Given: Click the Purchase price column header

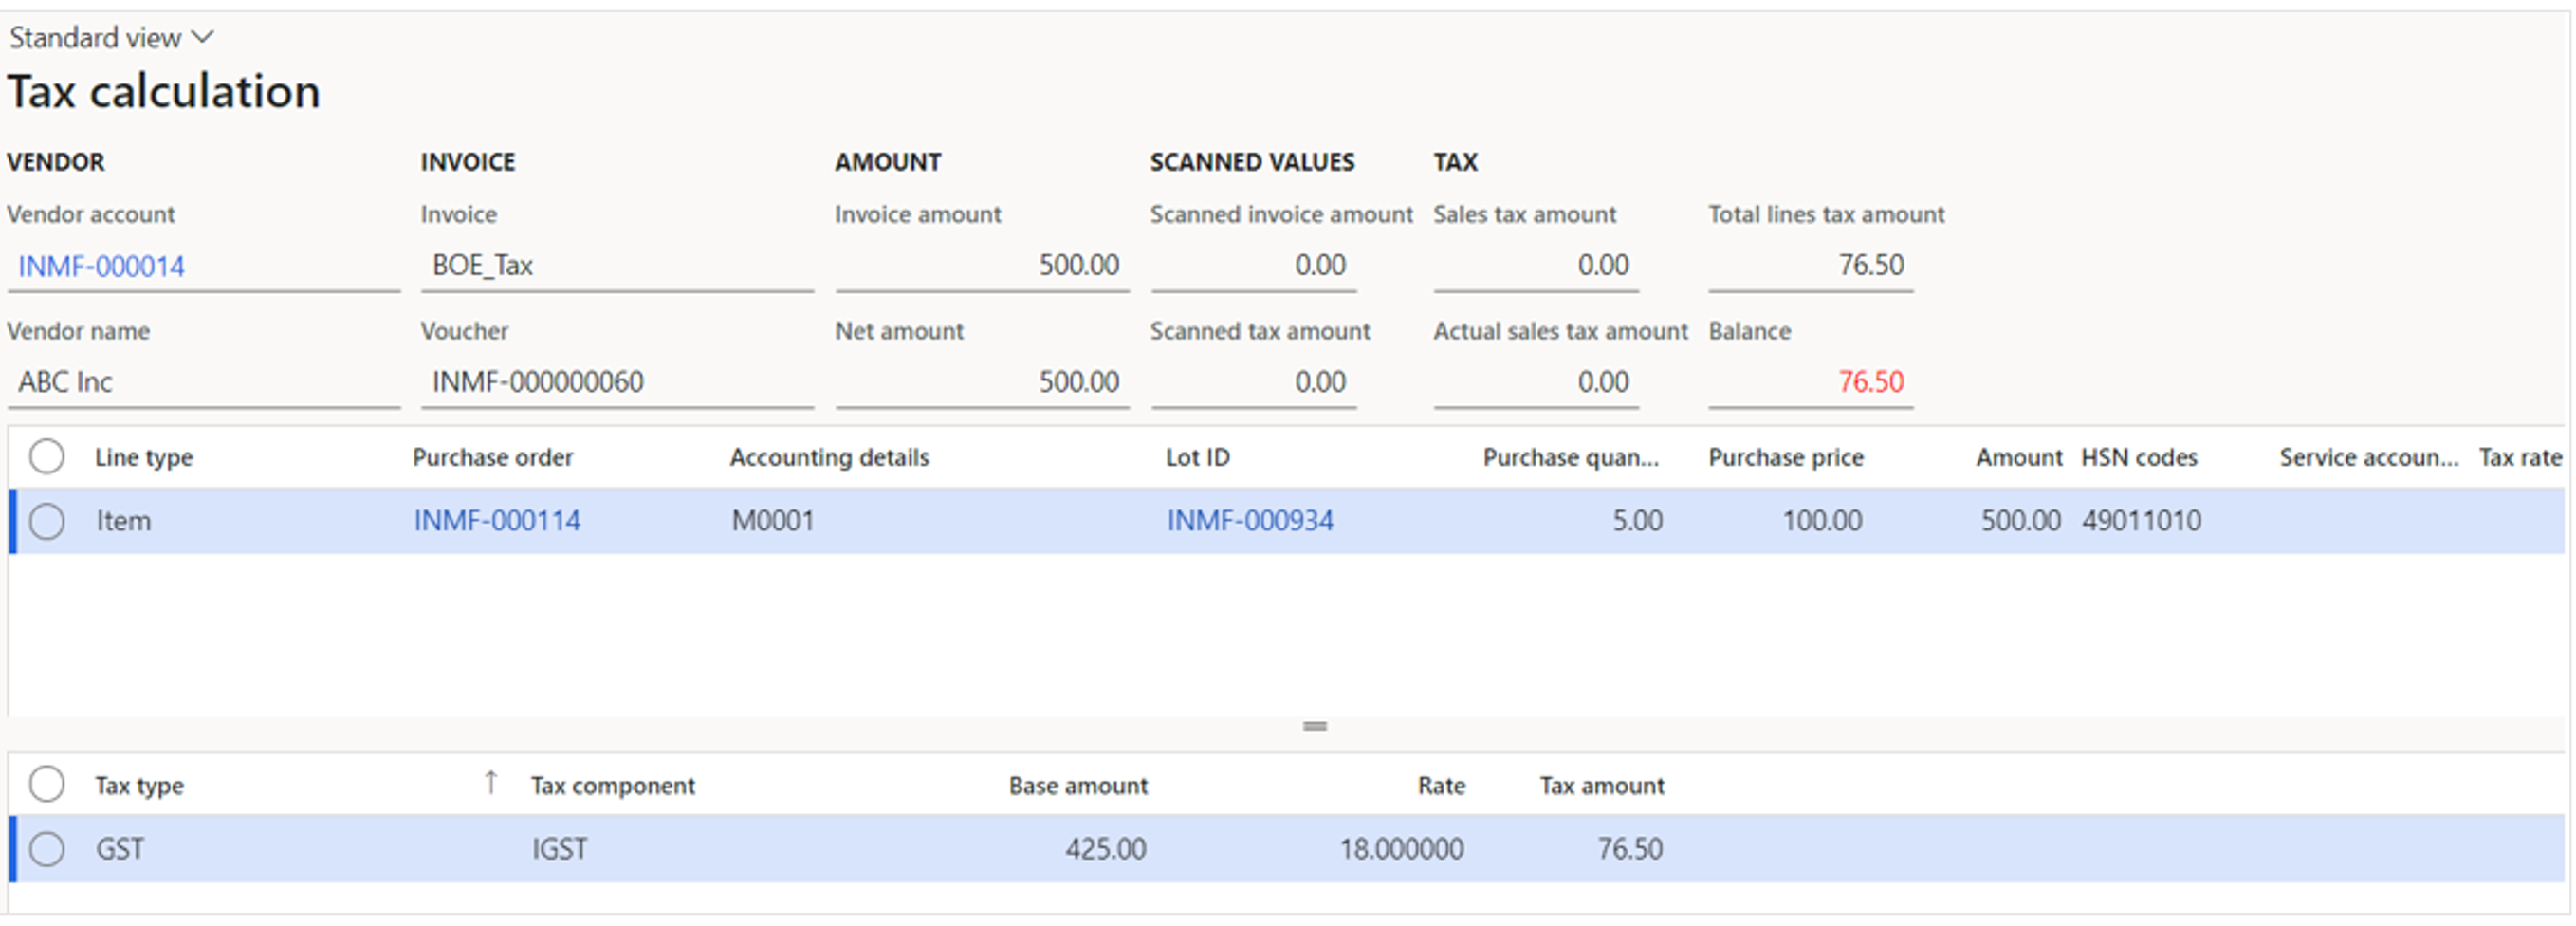Looking at the screenshot, I should point(1786,458).
